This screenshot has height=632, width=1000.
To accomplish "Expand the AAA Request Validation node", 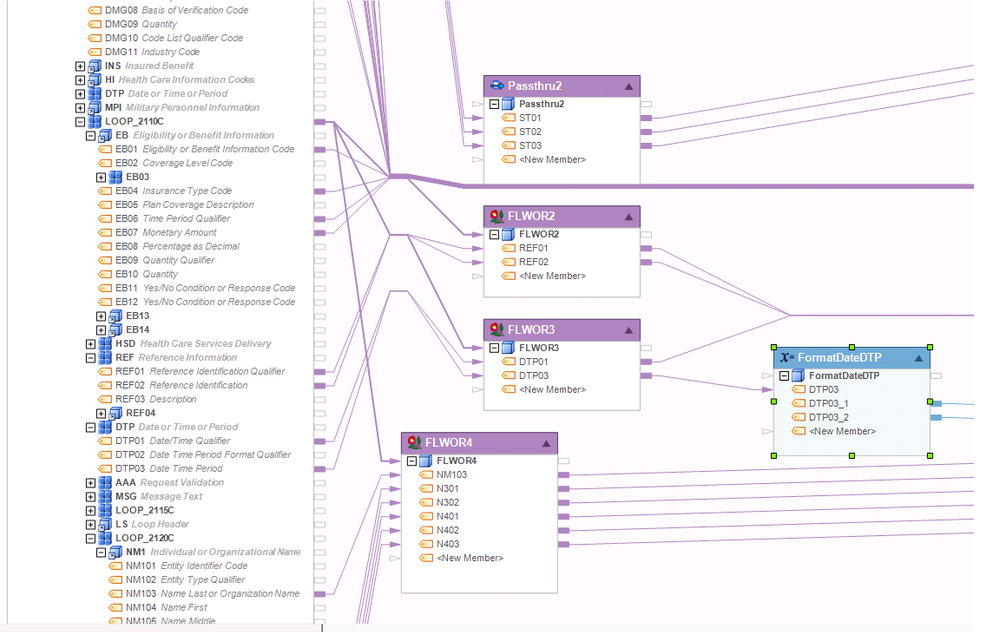I will [x=91, y=483].
